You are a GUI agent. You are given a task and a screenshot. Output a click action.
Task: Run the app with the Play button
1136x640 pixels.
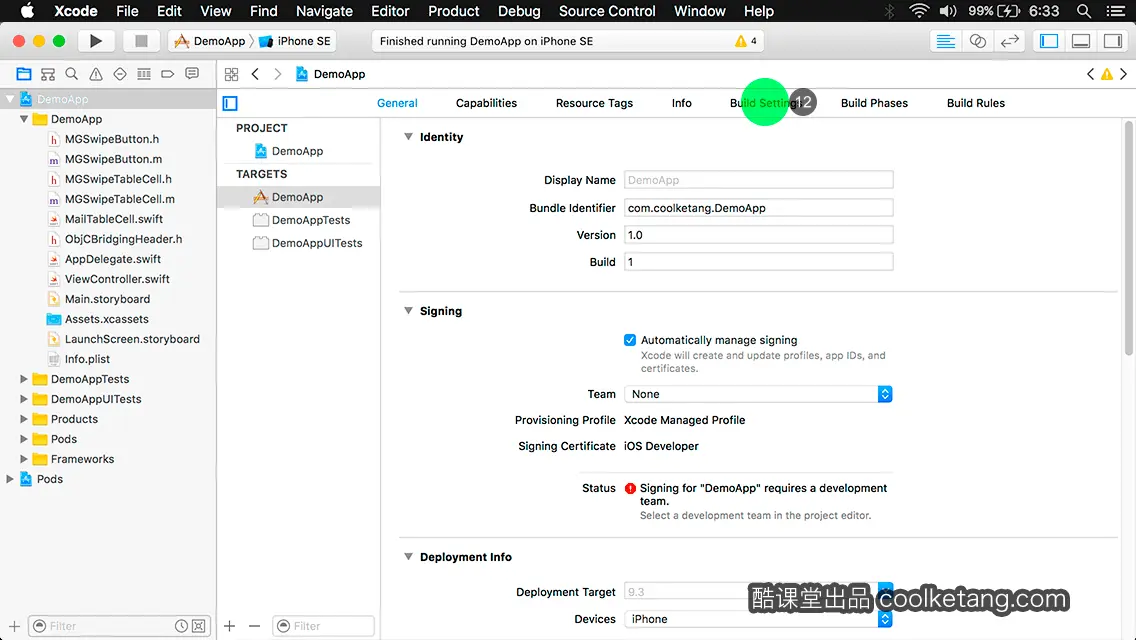coord(95,41)
